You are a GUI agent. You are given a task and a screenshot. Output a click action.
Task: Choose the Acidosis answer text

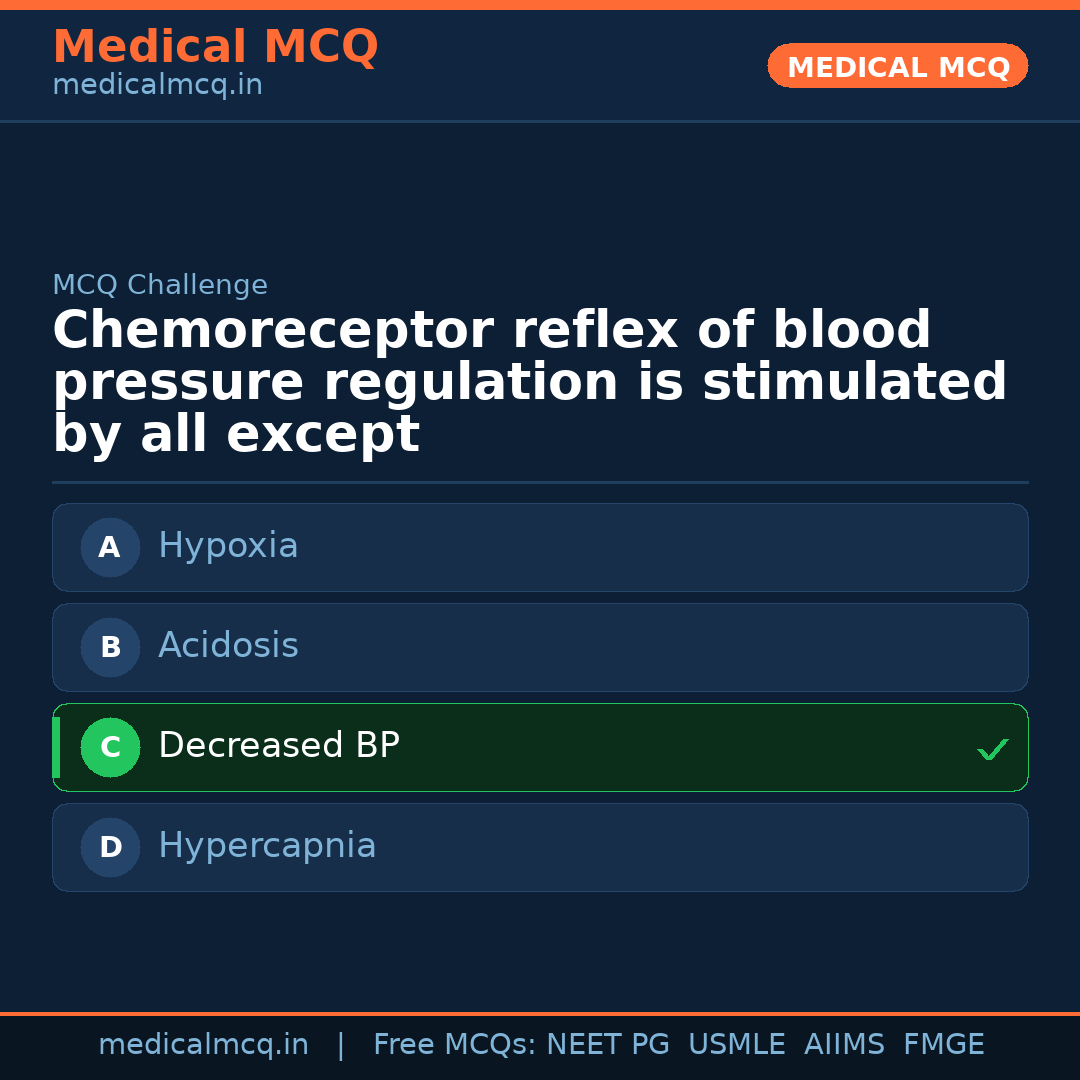(x=228, y=646)
